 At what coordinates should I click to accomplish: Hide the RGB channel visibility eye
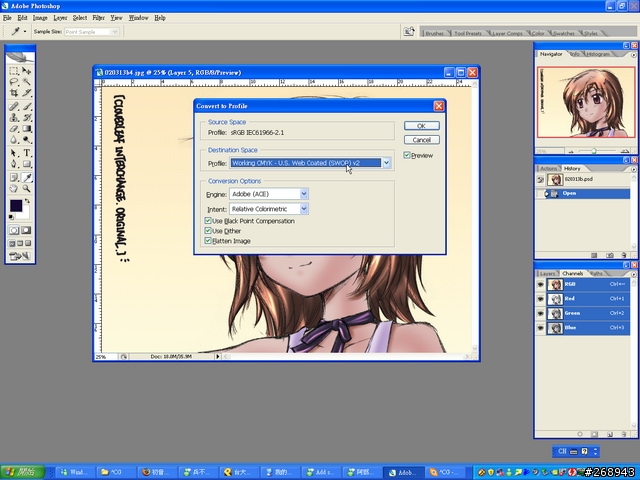[x=540, y=284]
